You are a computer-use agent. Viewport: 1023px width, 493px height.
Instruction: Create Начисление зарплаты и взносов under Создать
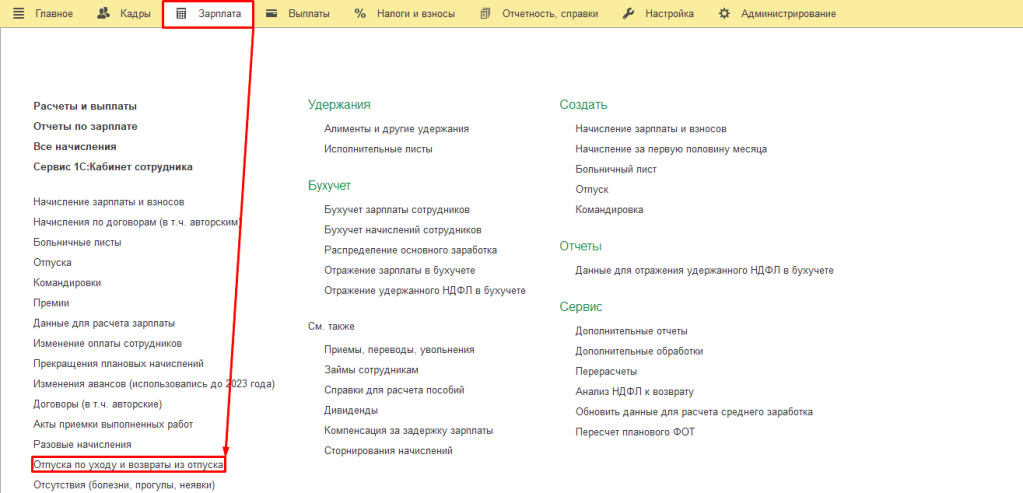(651, 129)
